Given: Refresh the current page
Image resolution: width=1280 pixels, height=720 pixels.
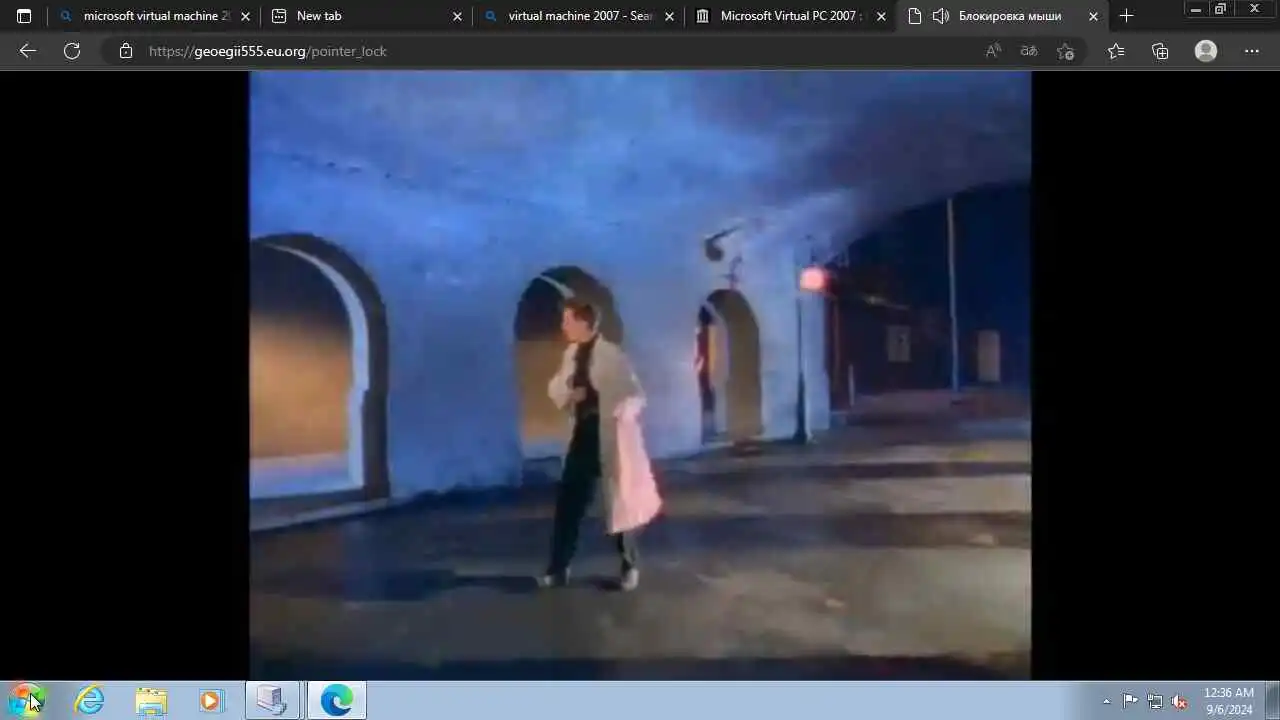Looking at the screenshot, I should click(72, 51).
